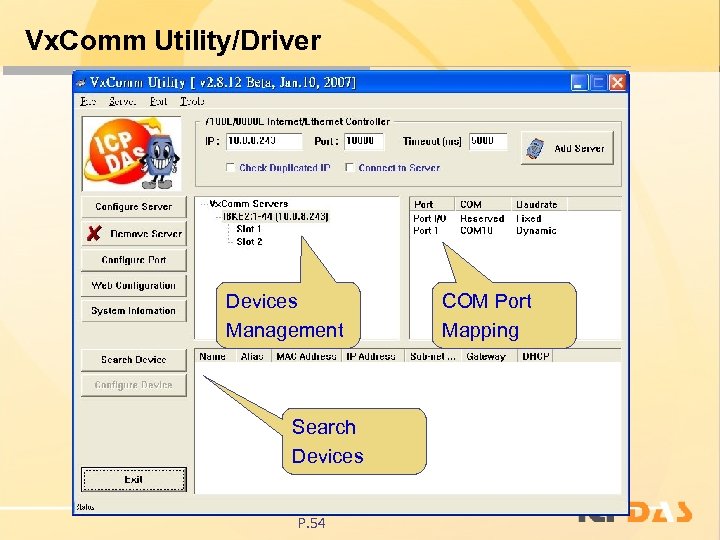Open the File menu
Image resolution: width=720 pixels, height=540 pixels.
tap(88, 101)
